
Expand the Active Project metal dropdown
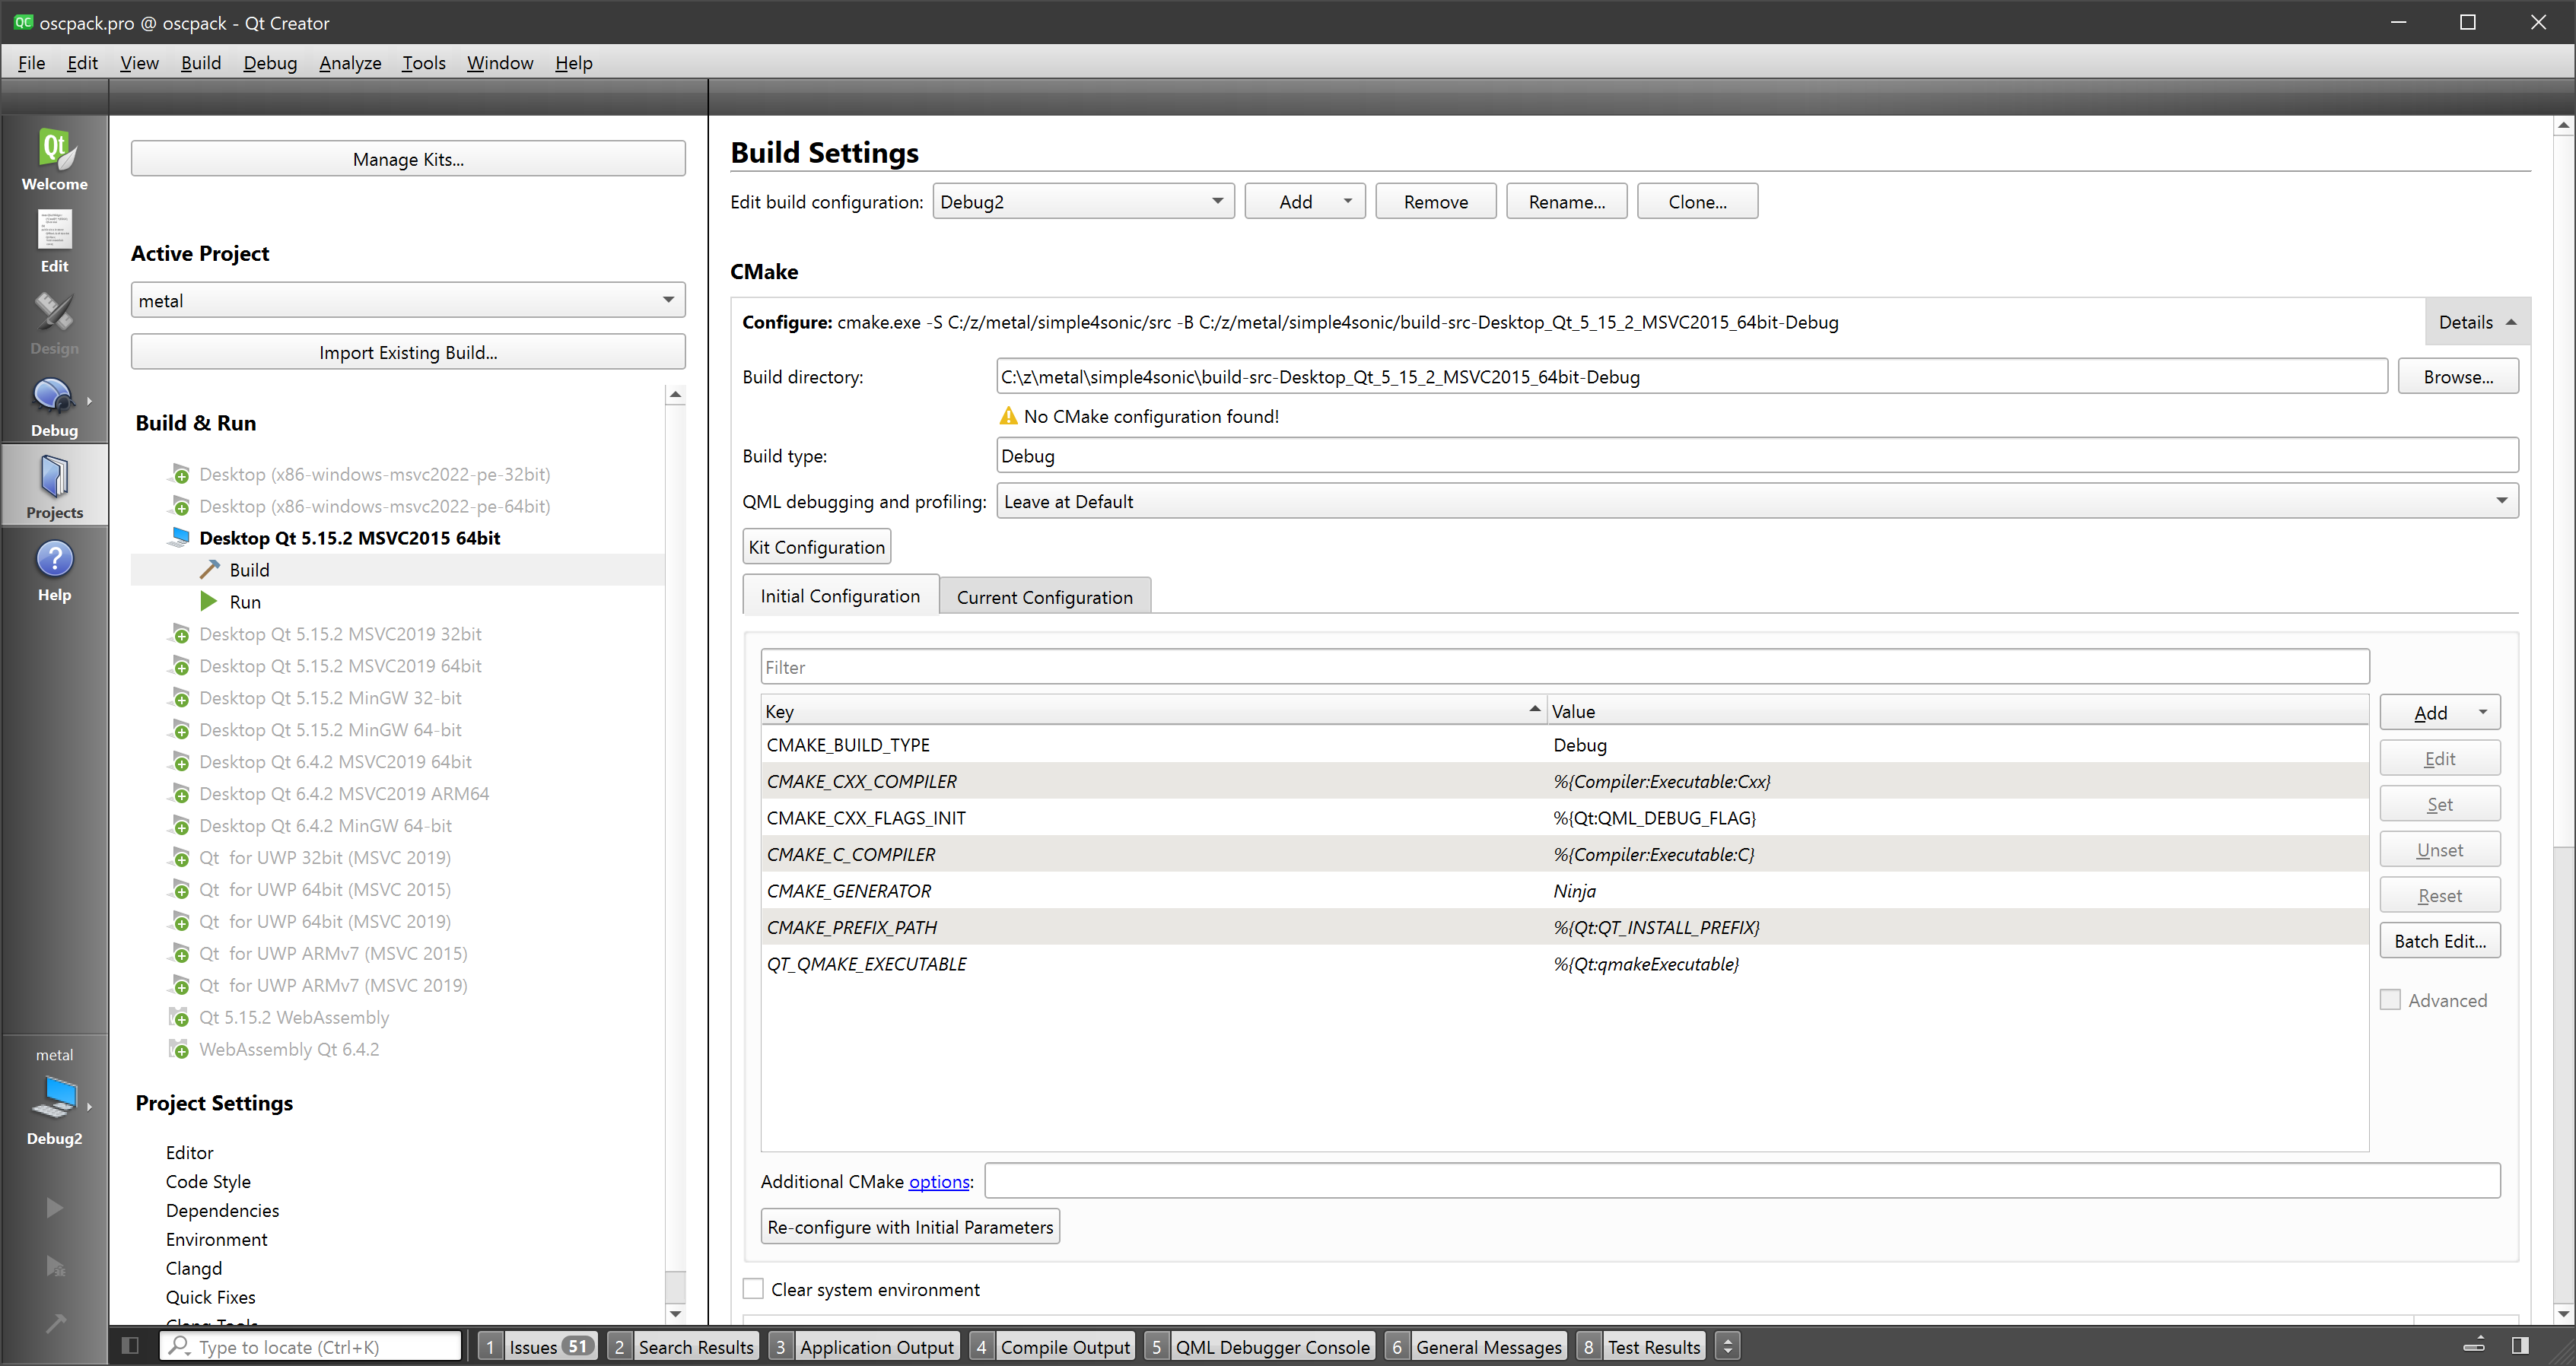(407, 300)
